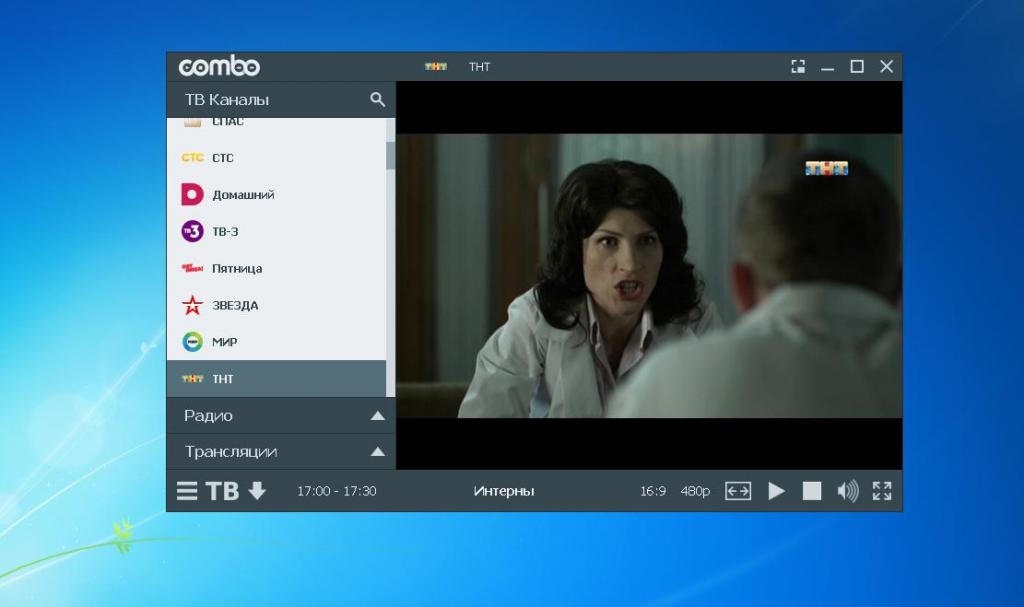Close the combo window
Image resolution: width=1024 pixels, height=607 pixels.
coord(886,67)
